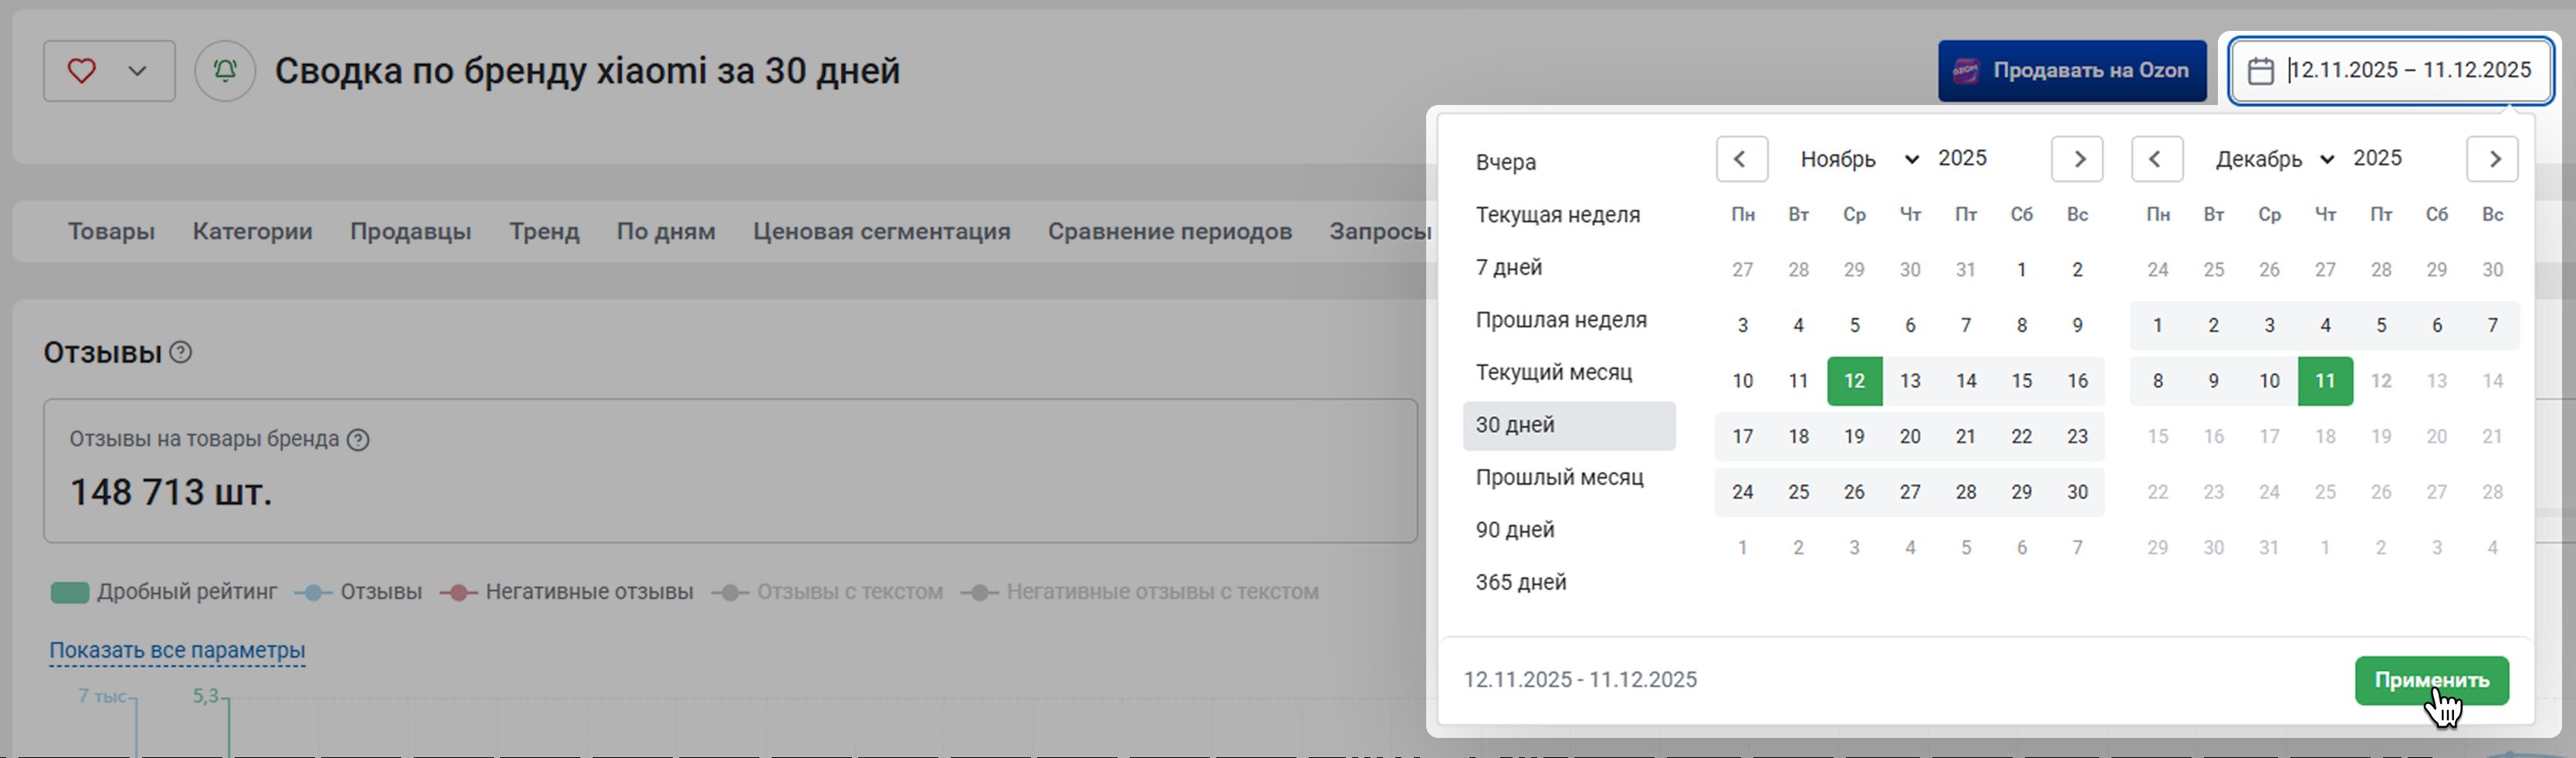Toggle Дробный рейтинг series in chart legend
Screen dimensions: 2576x758
[x=165, y=592]
